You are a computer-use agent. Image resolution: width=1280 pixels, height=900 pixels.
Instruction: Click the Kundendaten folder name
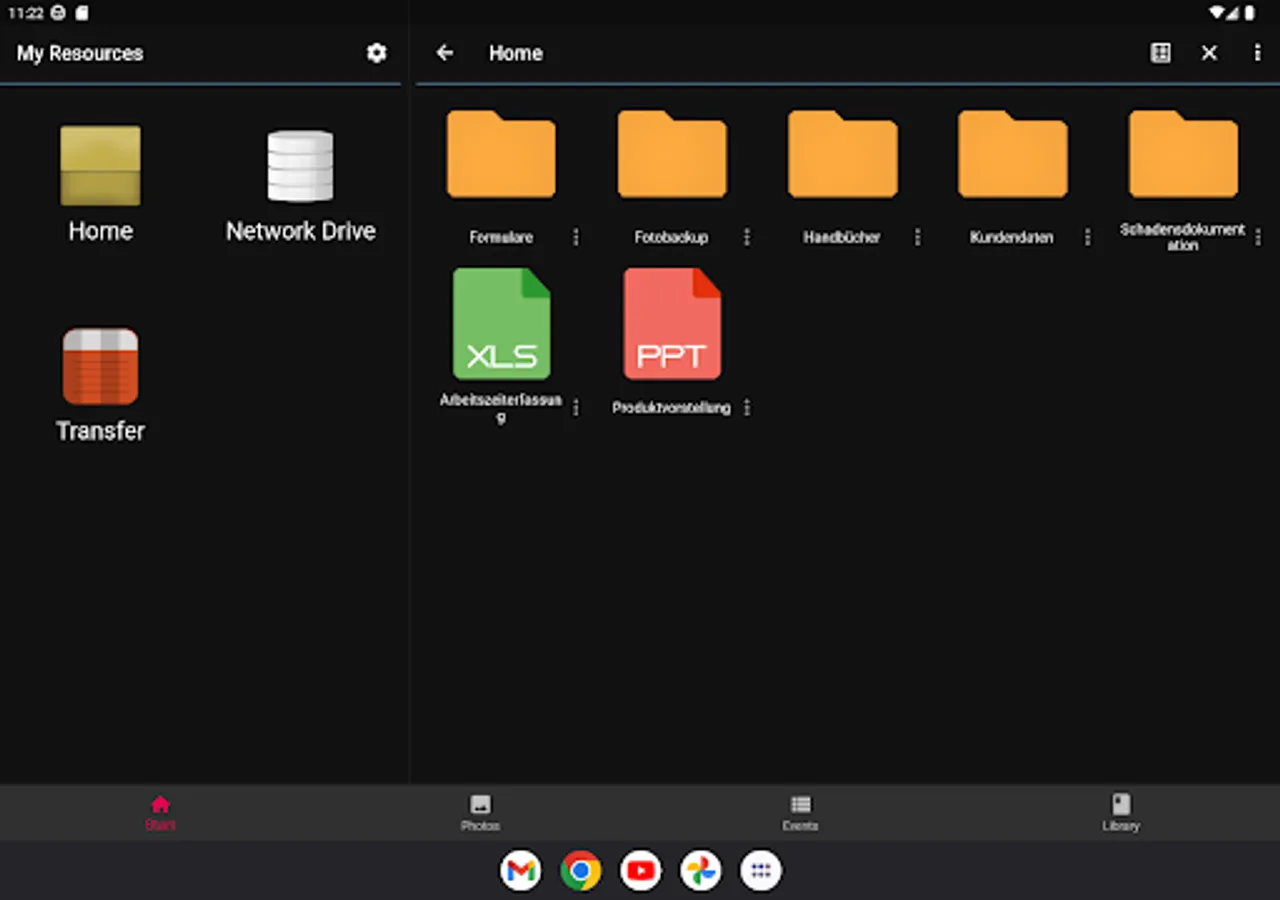[1012, 238]
